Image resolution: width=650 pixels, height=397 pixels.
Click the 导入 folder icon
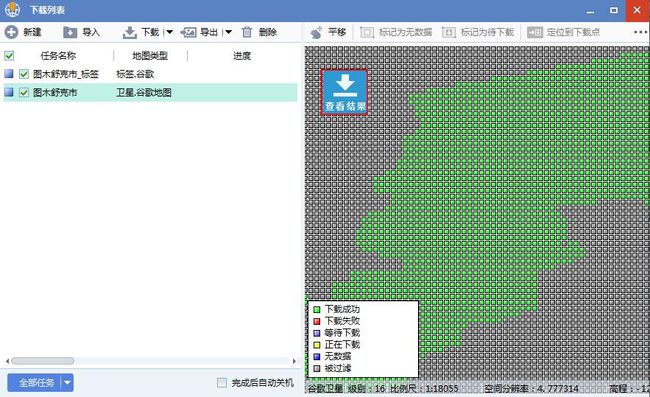click(x=70, y=32)
